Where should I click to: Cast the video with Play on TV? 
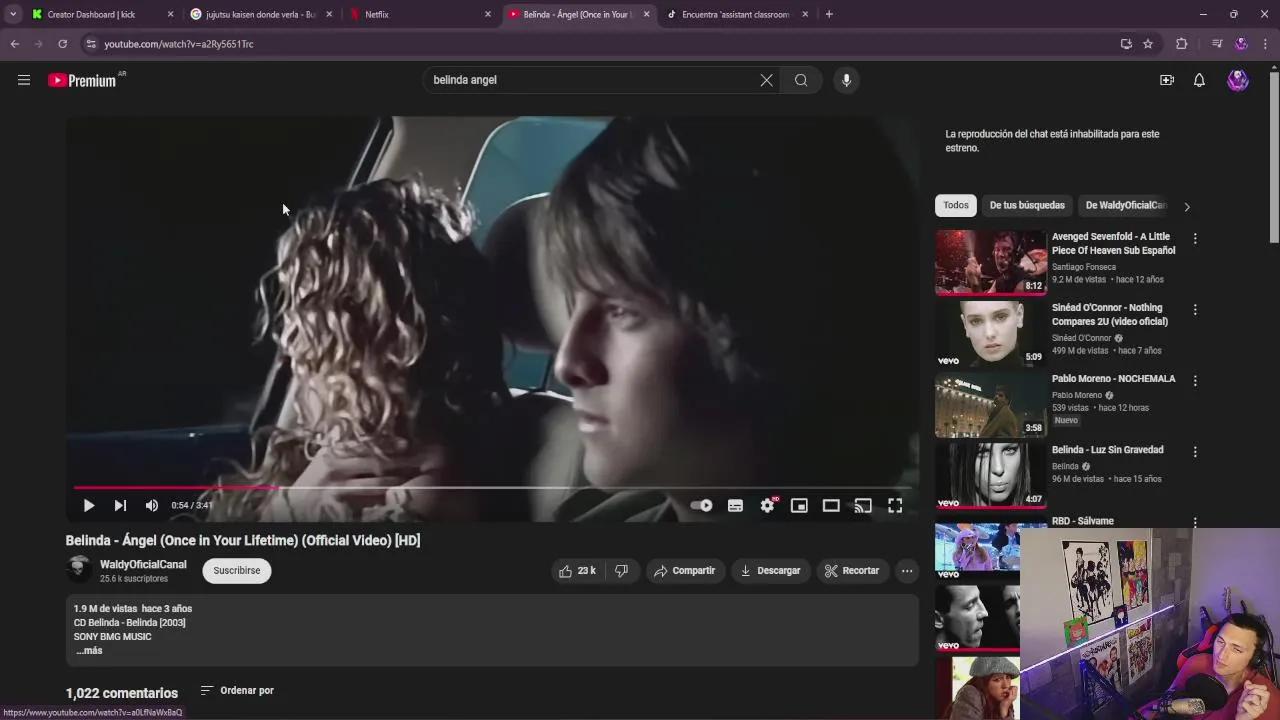pos(863,506)
